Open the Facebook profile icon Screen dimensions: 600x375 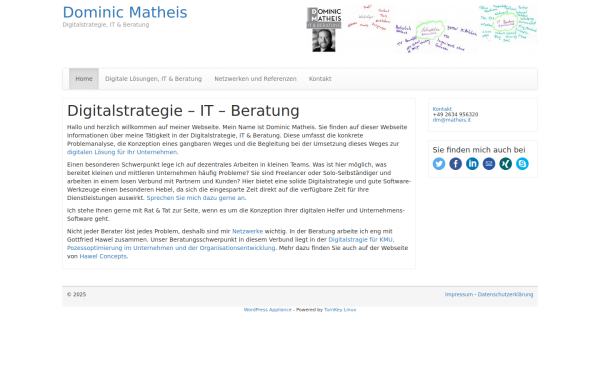click(455, 164)
